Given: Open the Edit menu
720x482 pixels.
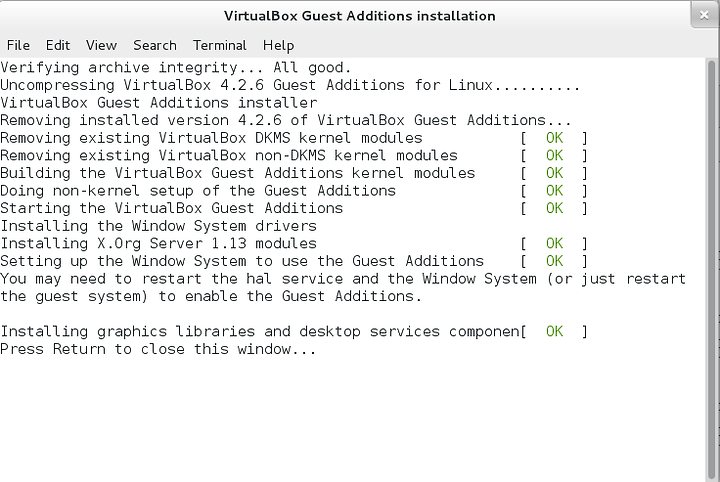Looking at the screenshot, I should click(58, 45).
